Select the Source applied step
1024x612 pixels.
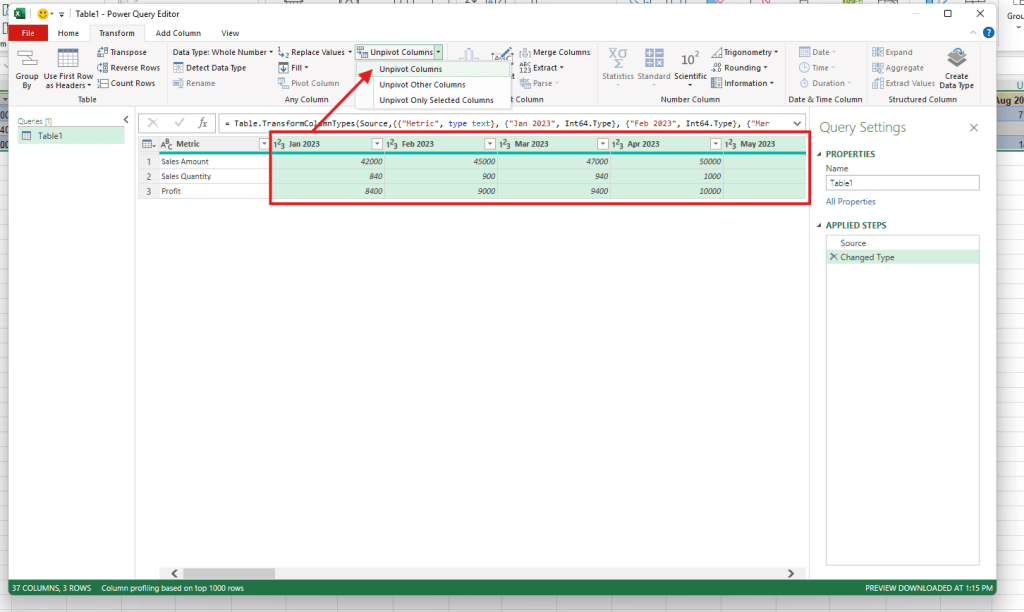point(853,243)
